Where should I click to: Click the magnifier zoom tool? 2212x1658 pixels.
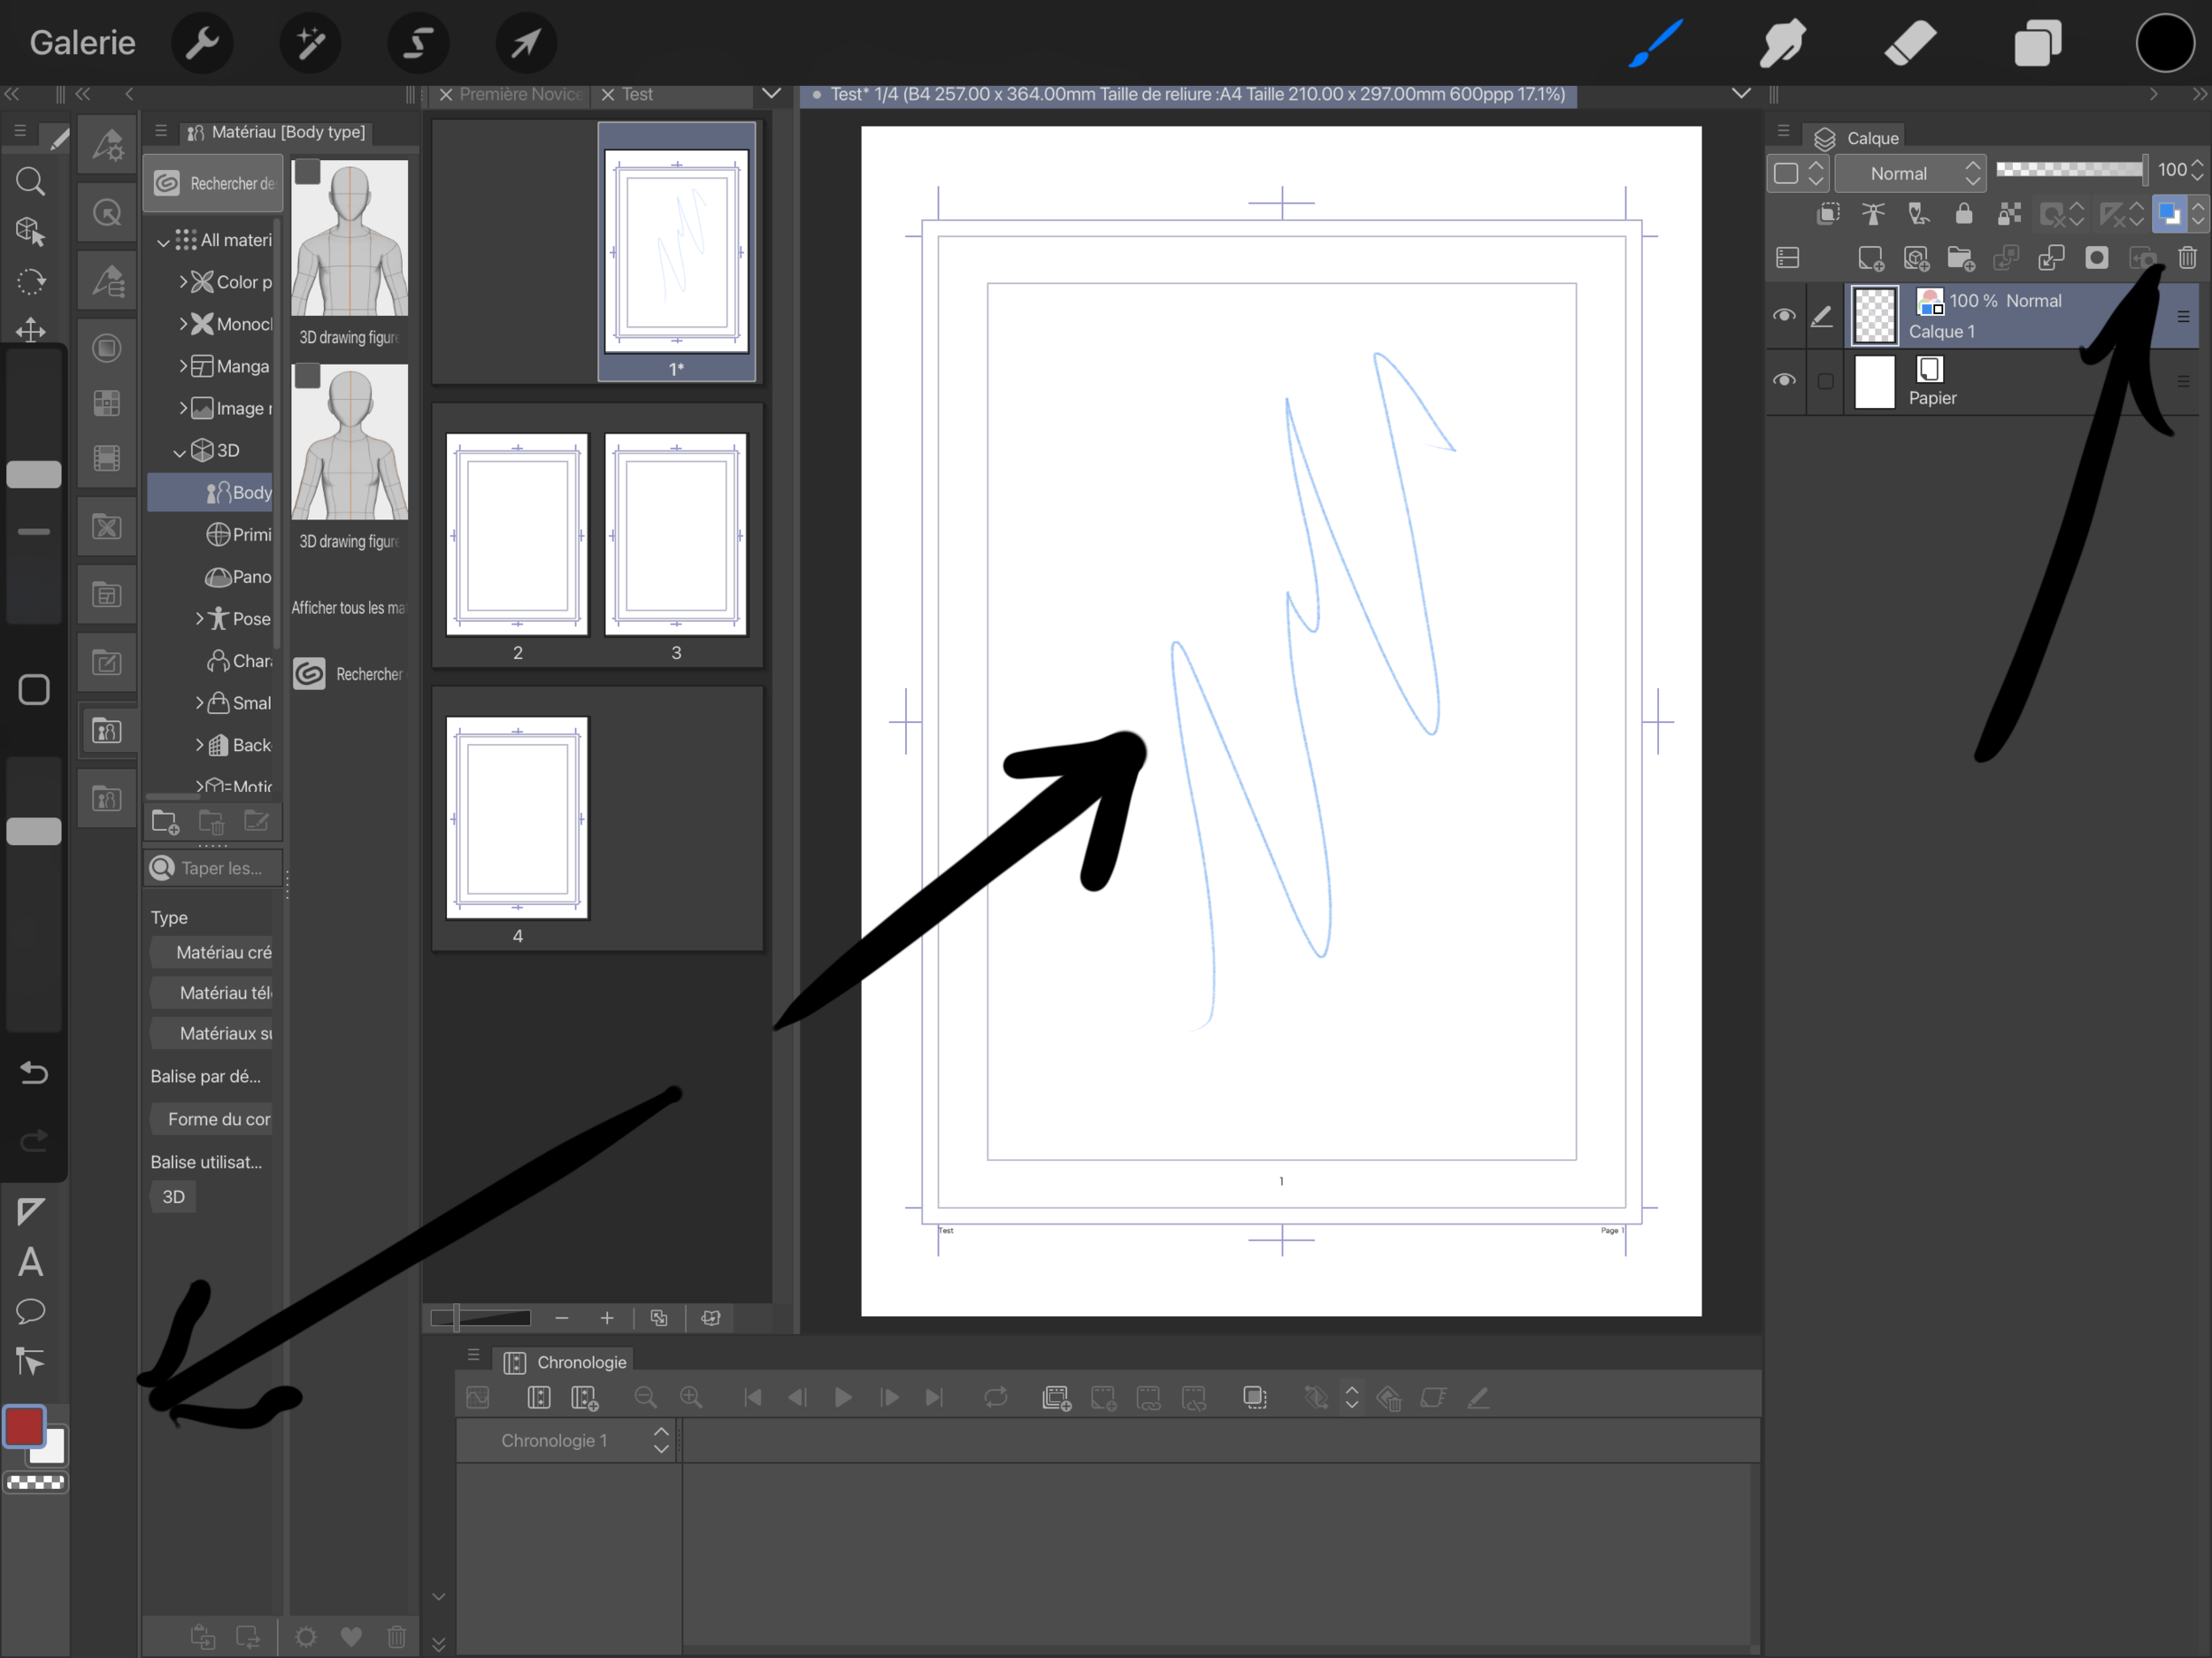30,181
